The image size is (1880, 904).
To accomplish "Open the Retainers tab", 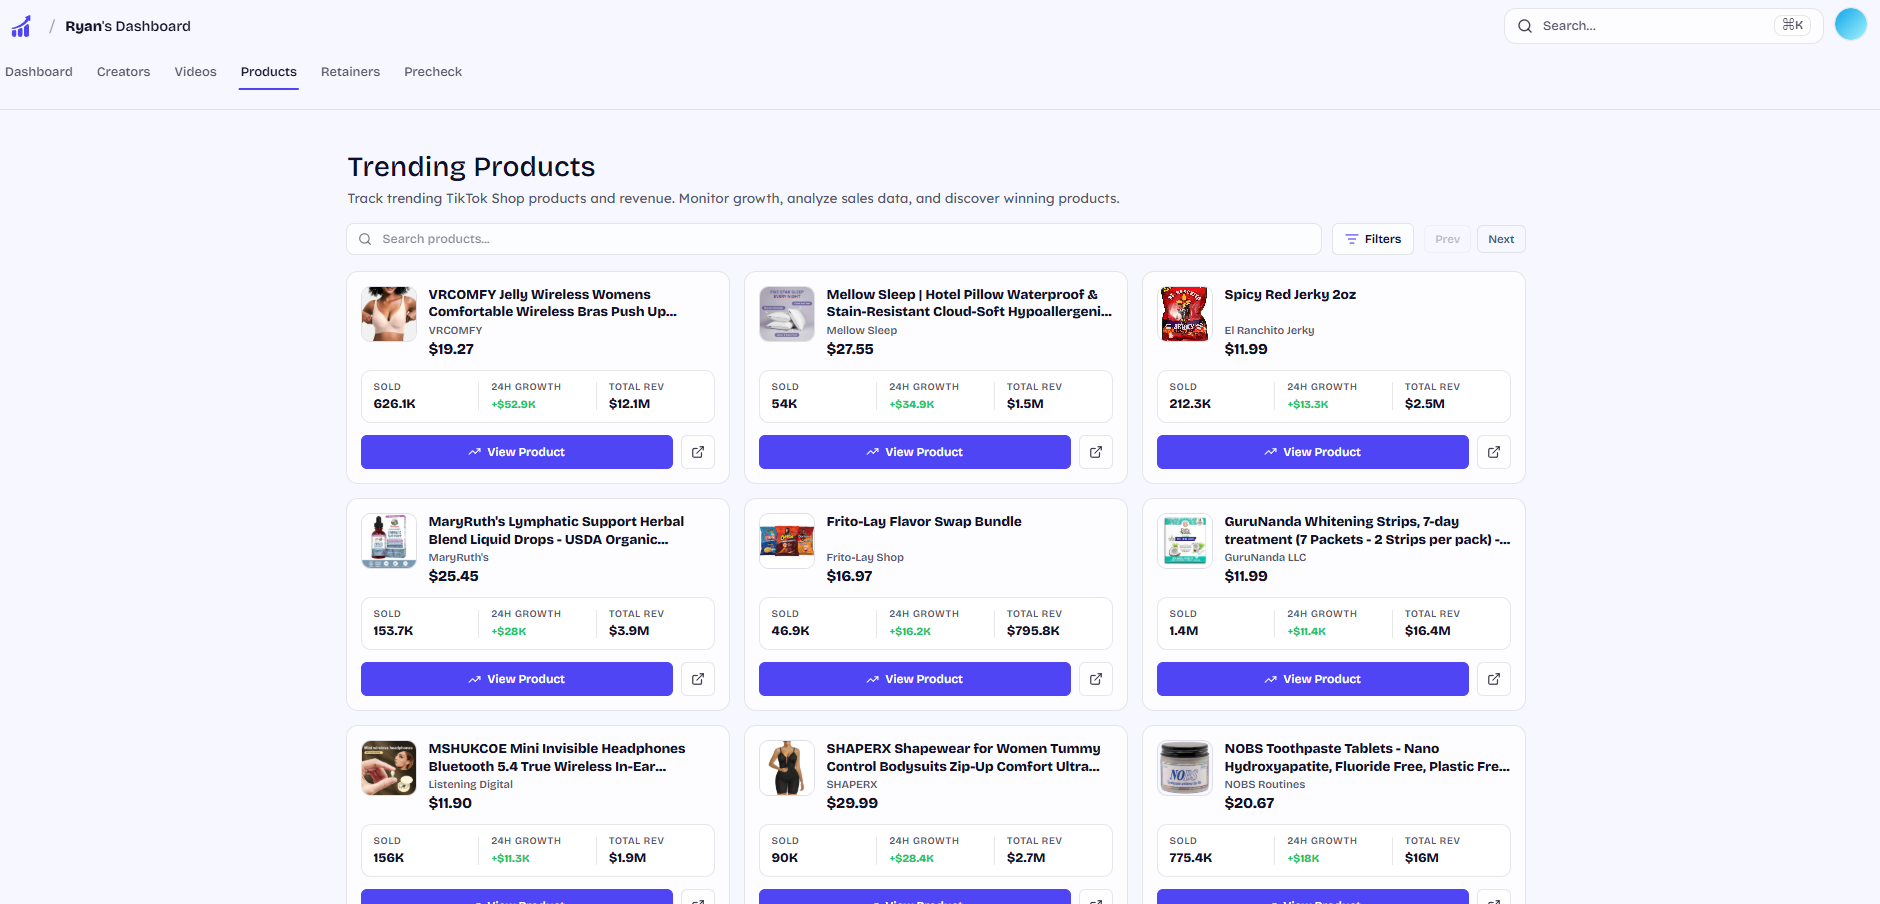I will (x=350, y=72).
